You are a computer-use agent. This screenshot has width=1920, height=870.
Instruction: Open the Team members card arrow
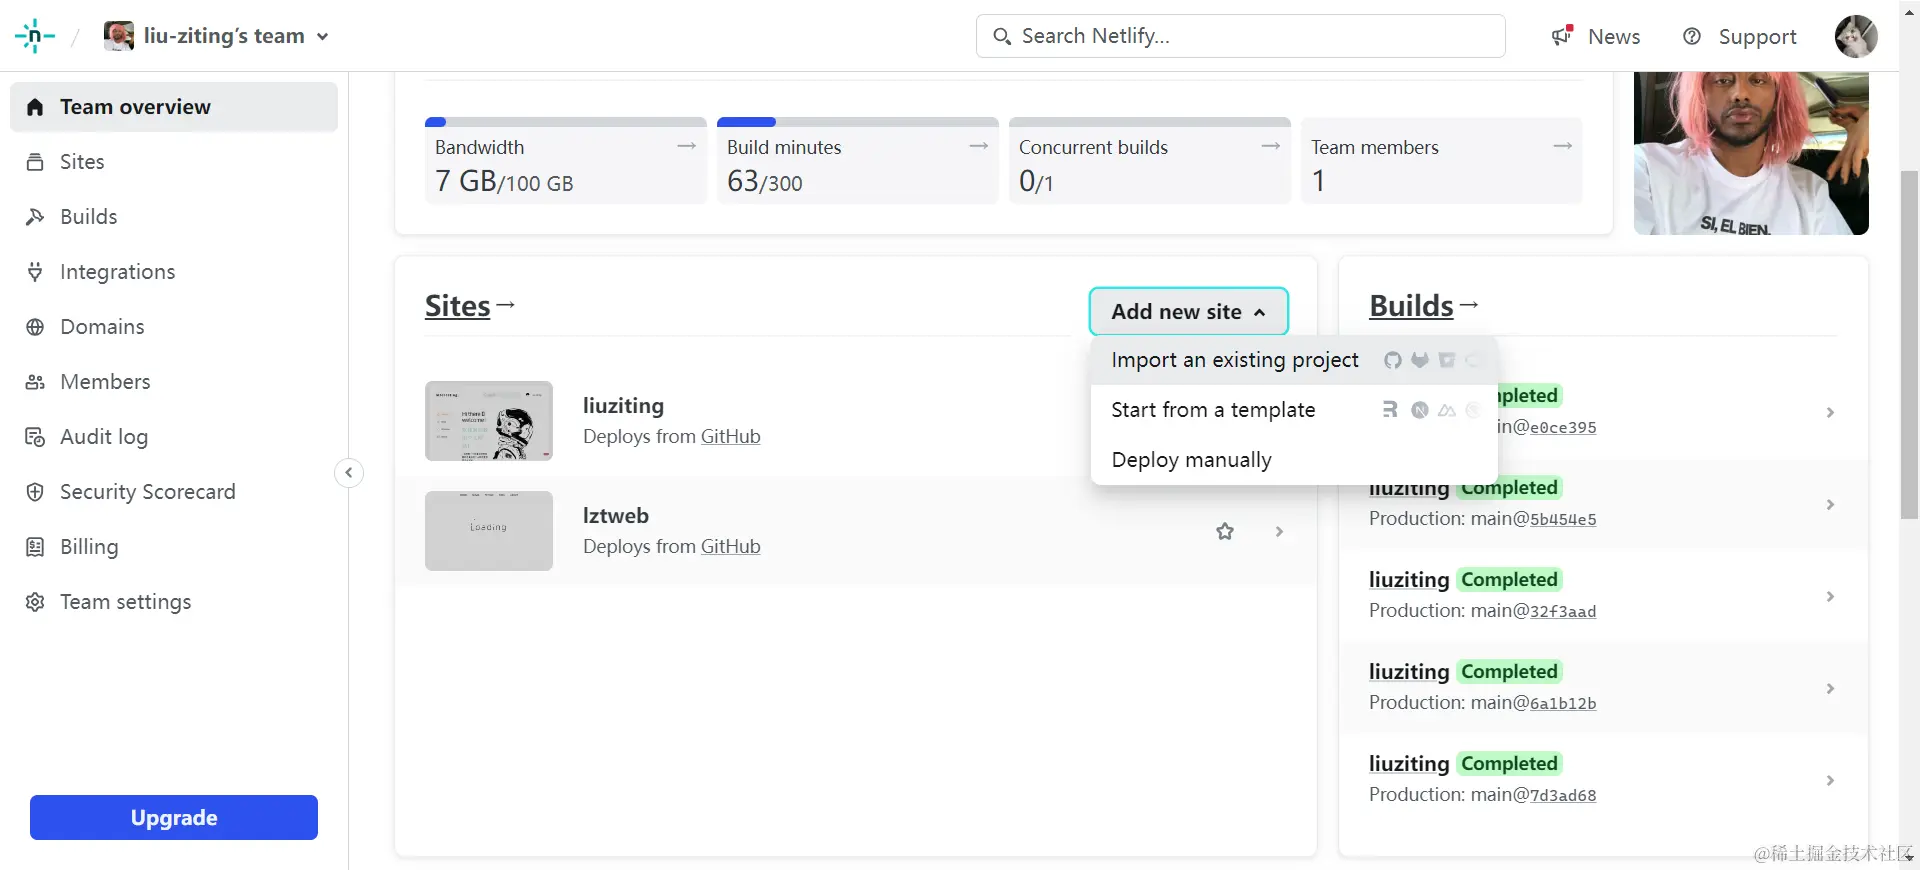click(x=1563, y=146)
